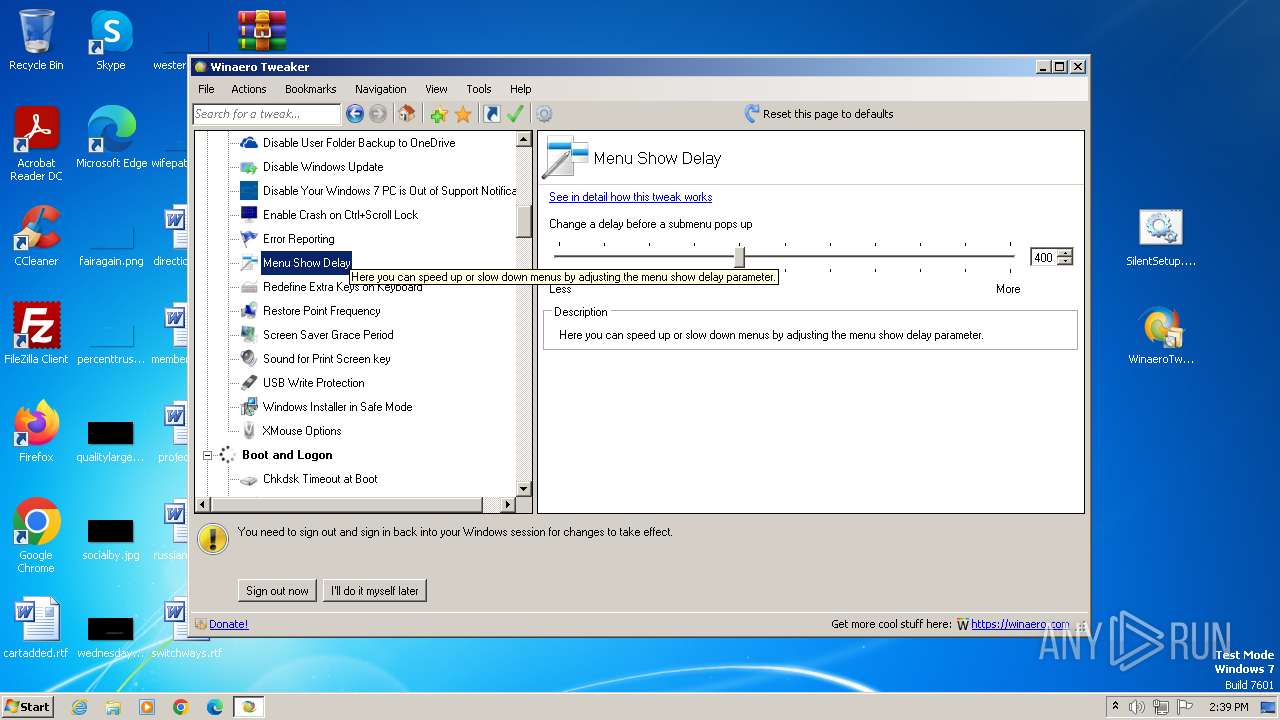Viewport: 1280px width, 720px height.
Task: Click the Menu Show Delay slider thumb
Action: click(739, 257)
